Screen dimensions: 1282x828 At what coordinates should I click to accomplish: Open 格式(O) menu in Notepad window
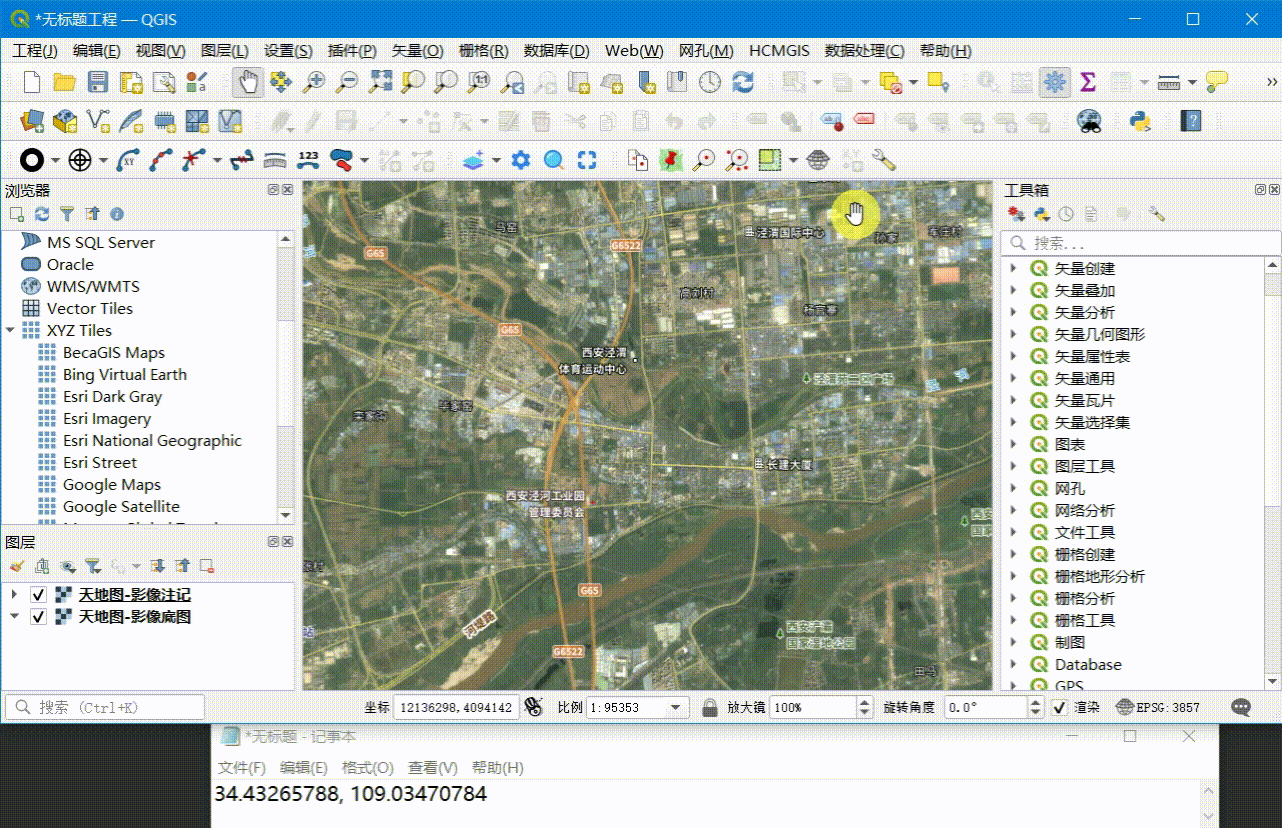tap(368, 768)
